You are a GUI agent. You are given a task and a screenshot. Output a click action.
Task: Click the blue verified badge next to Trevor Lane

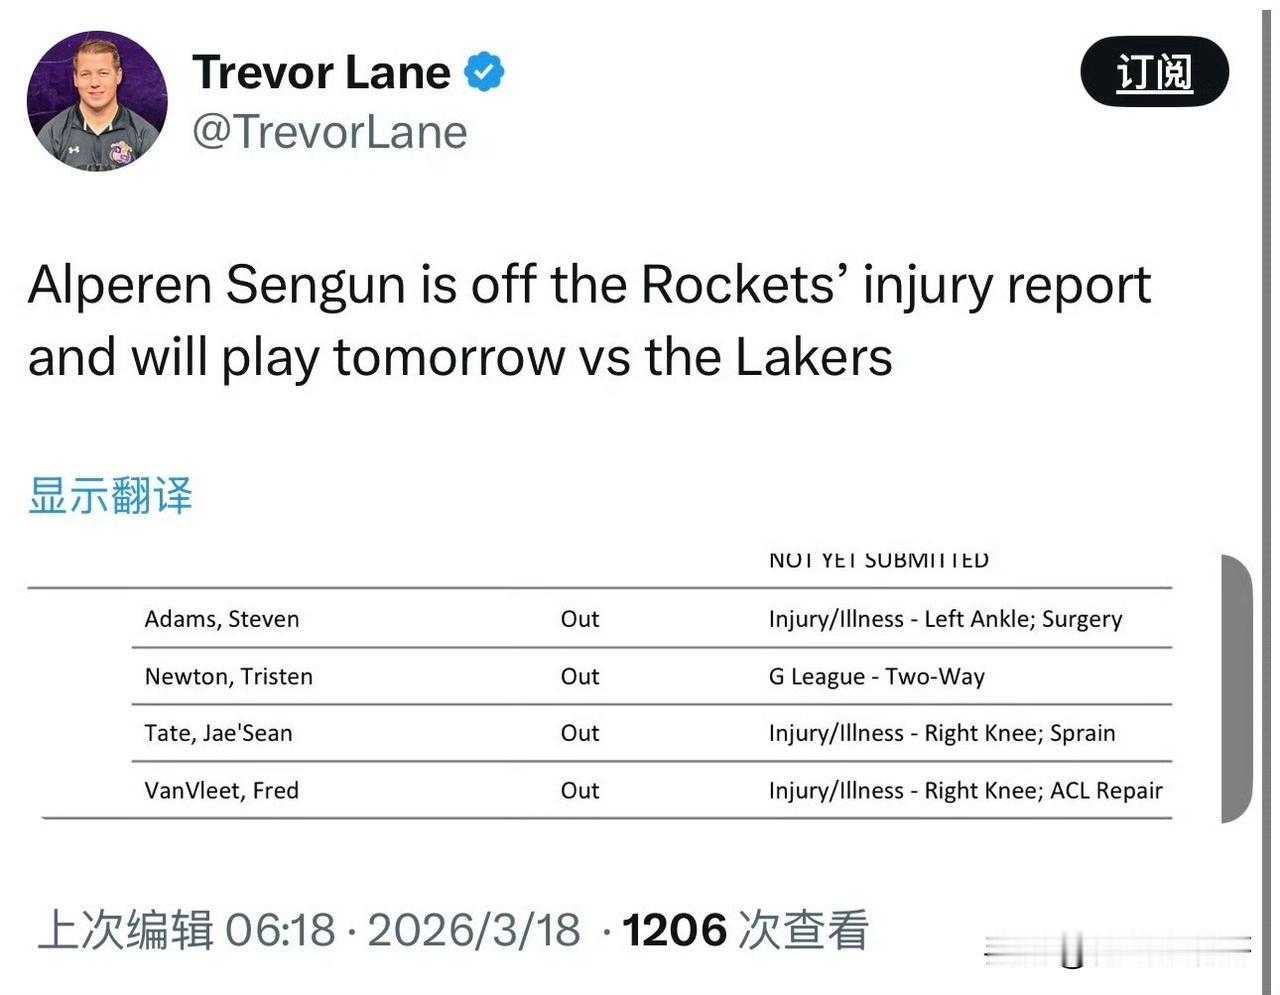484,70
